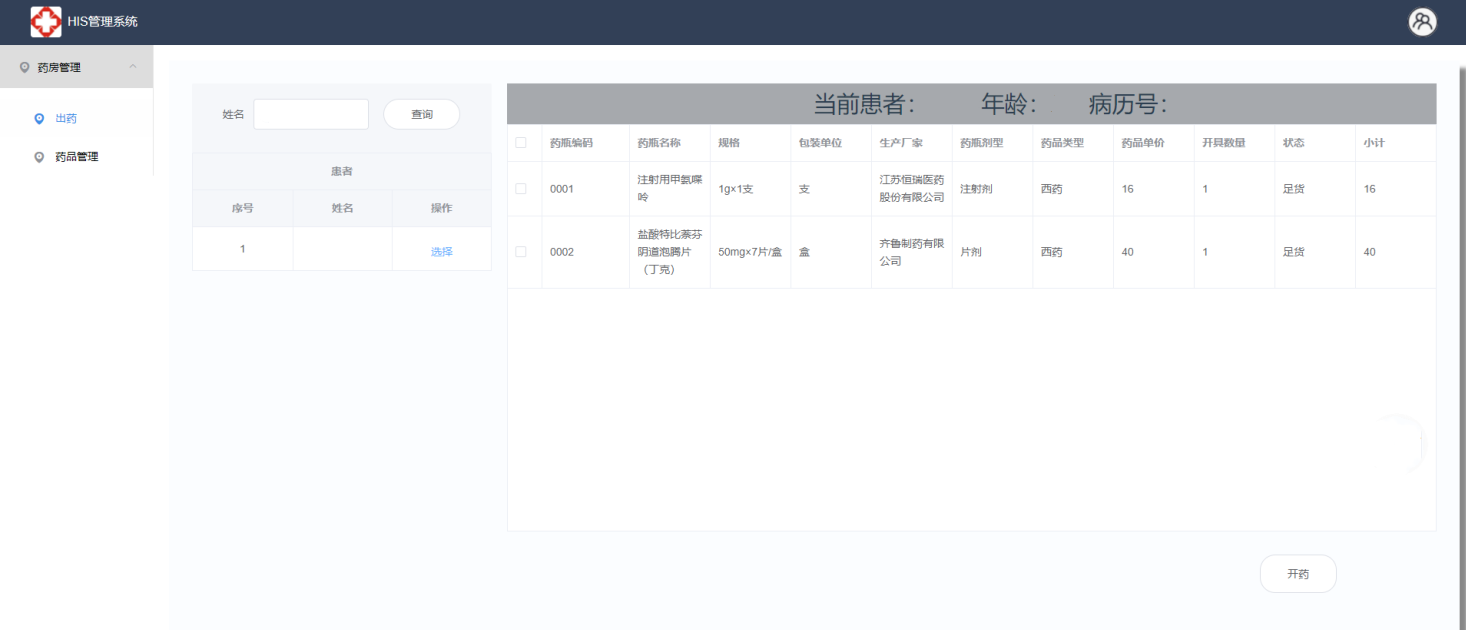Click the 查询 search button
1466x630 pixels.
pyautogui.click(x=421, y=115)
